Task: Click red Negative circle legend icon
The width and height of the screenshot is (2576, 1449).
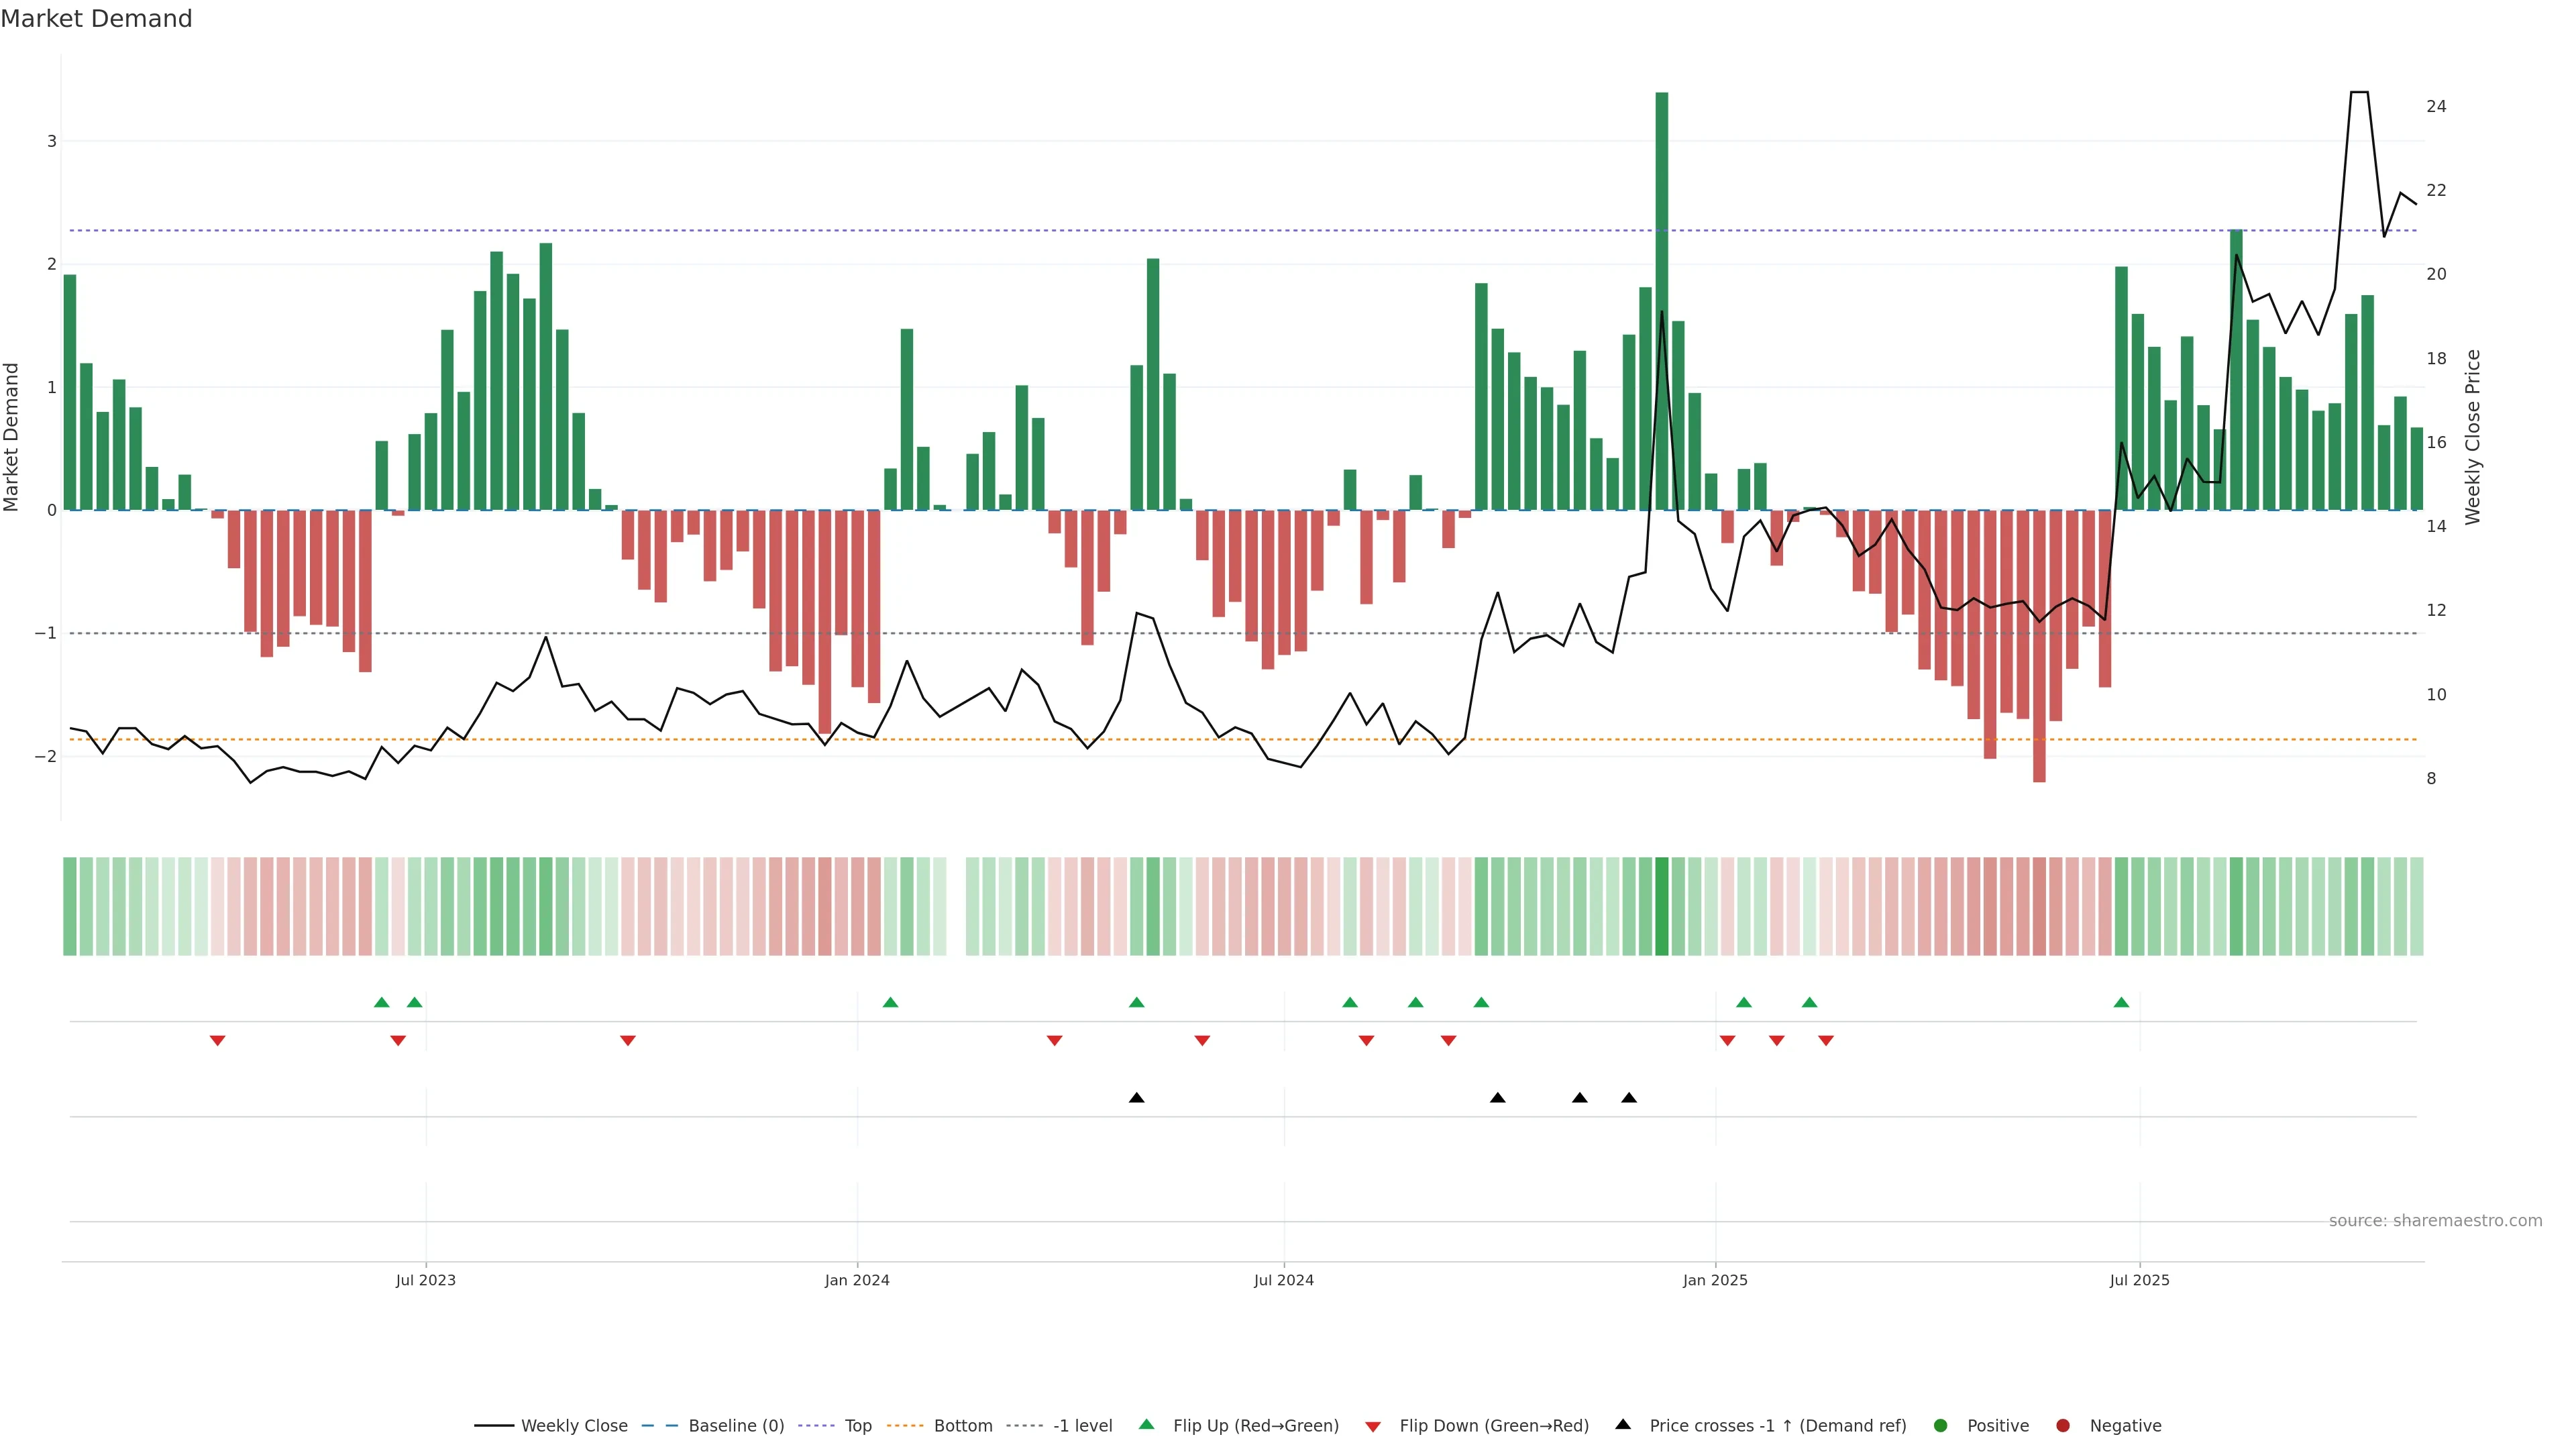Action: click(2063, 1425)
